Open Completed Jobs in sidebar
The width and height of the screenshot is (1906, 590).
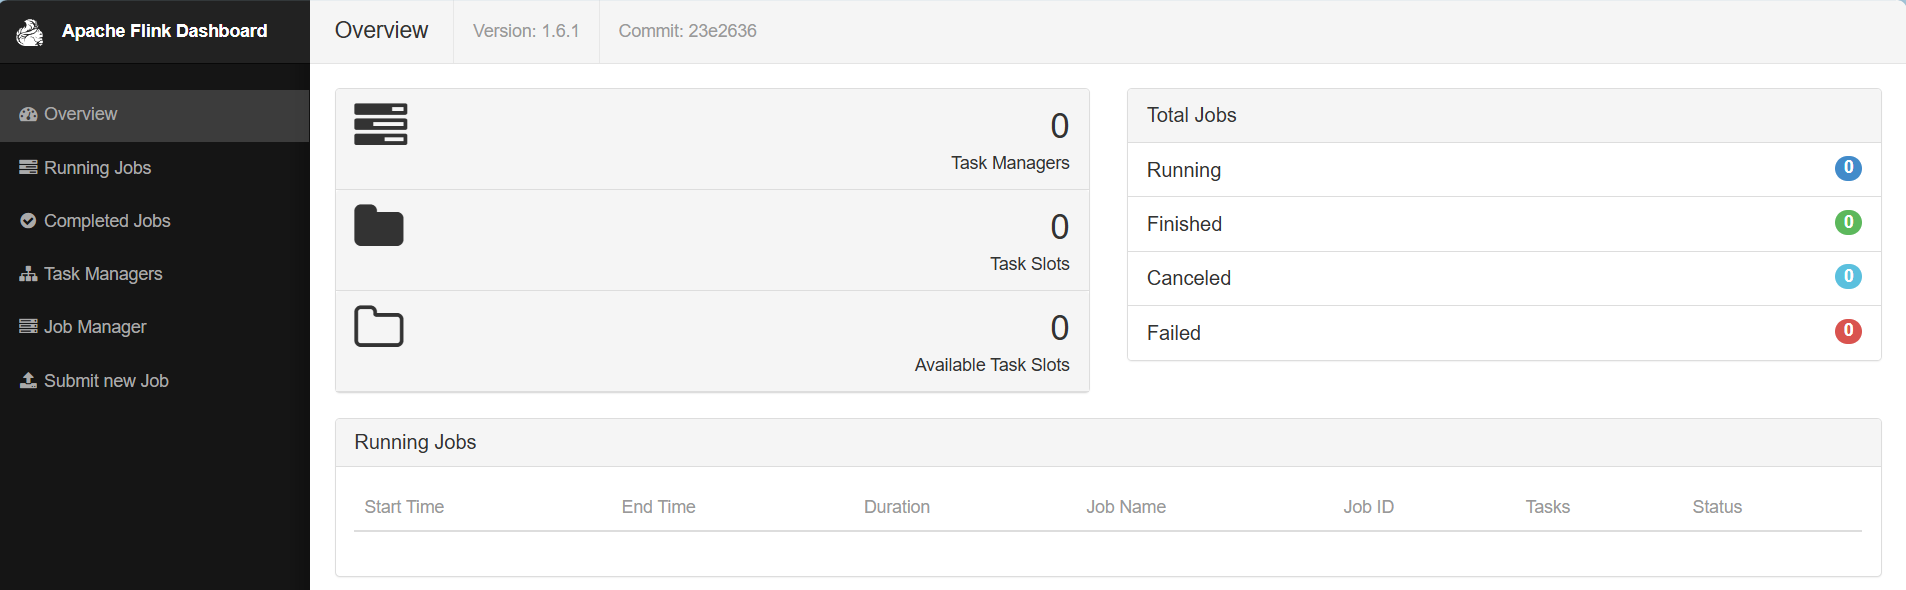[x=107, y=221]
